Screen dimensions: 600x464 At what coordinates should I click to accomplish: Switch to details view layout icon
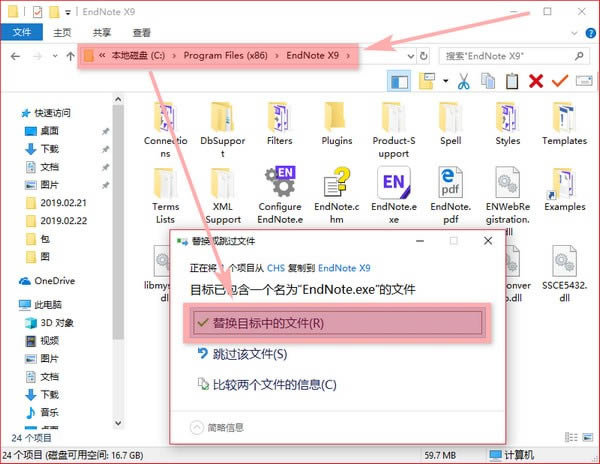point(571,437)
